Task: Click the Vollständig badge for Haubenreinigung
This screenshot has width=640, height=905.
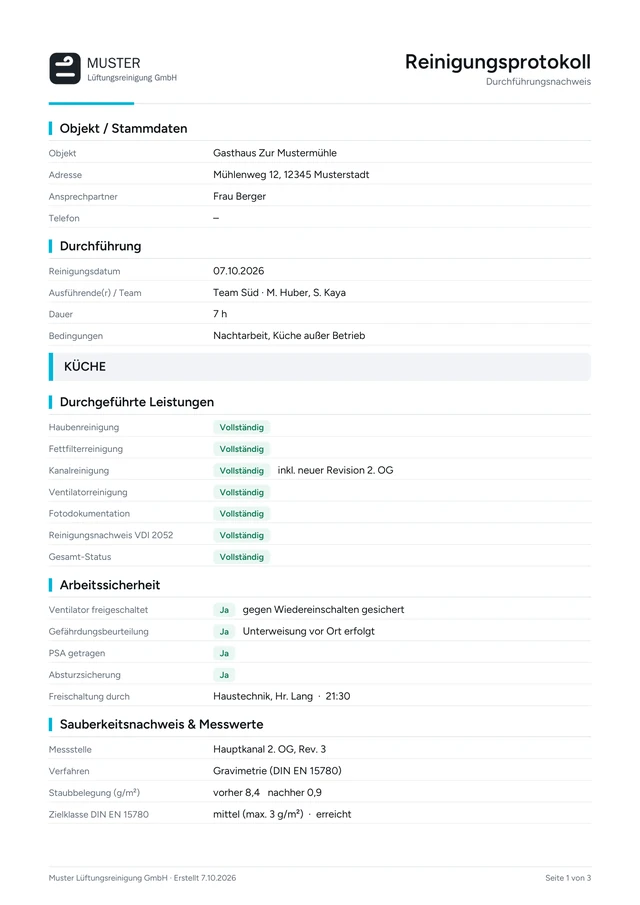Action: (241, 428)
